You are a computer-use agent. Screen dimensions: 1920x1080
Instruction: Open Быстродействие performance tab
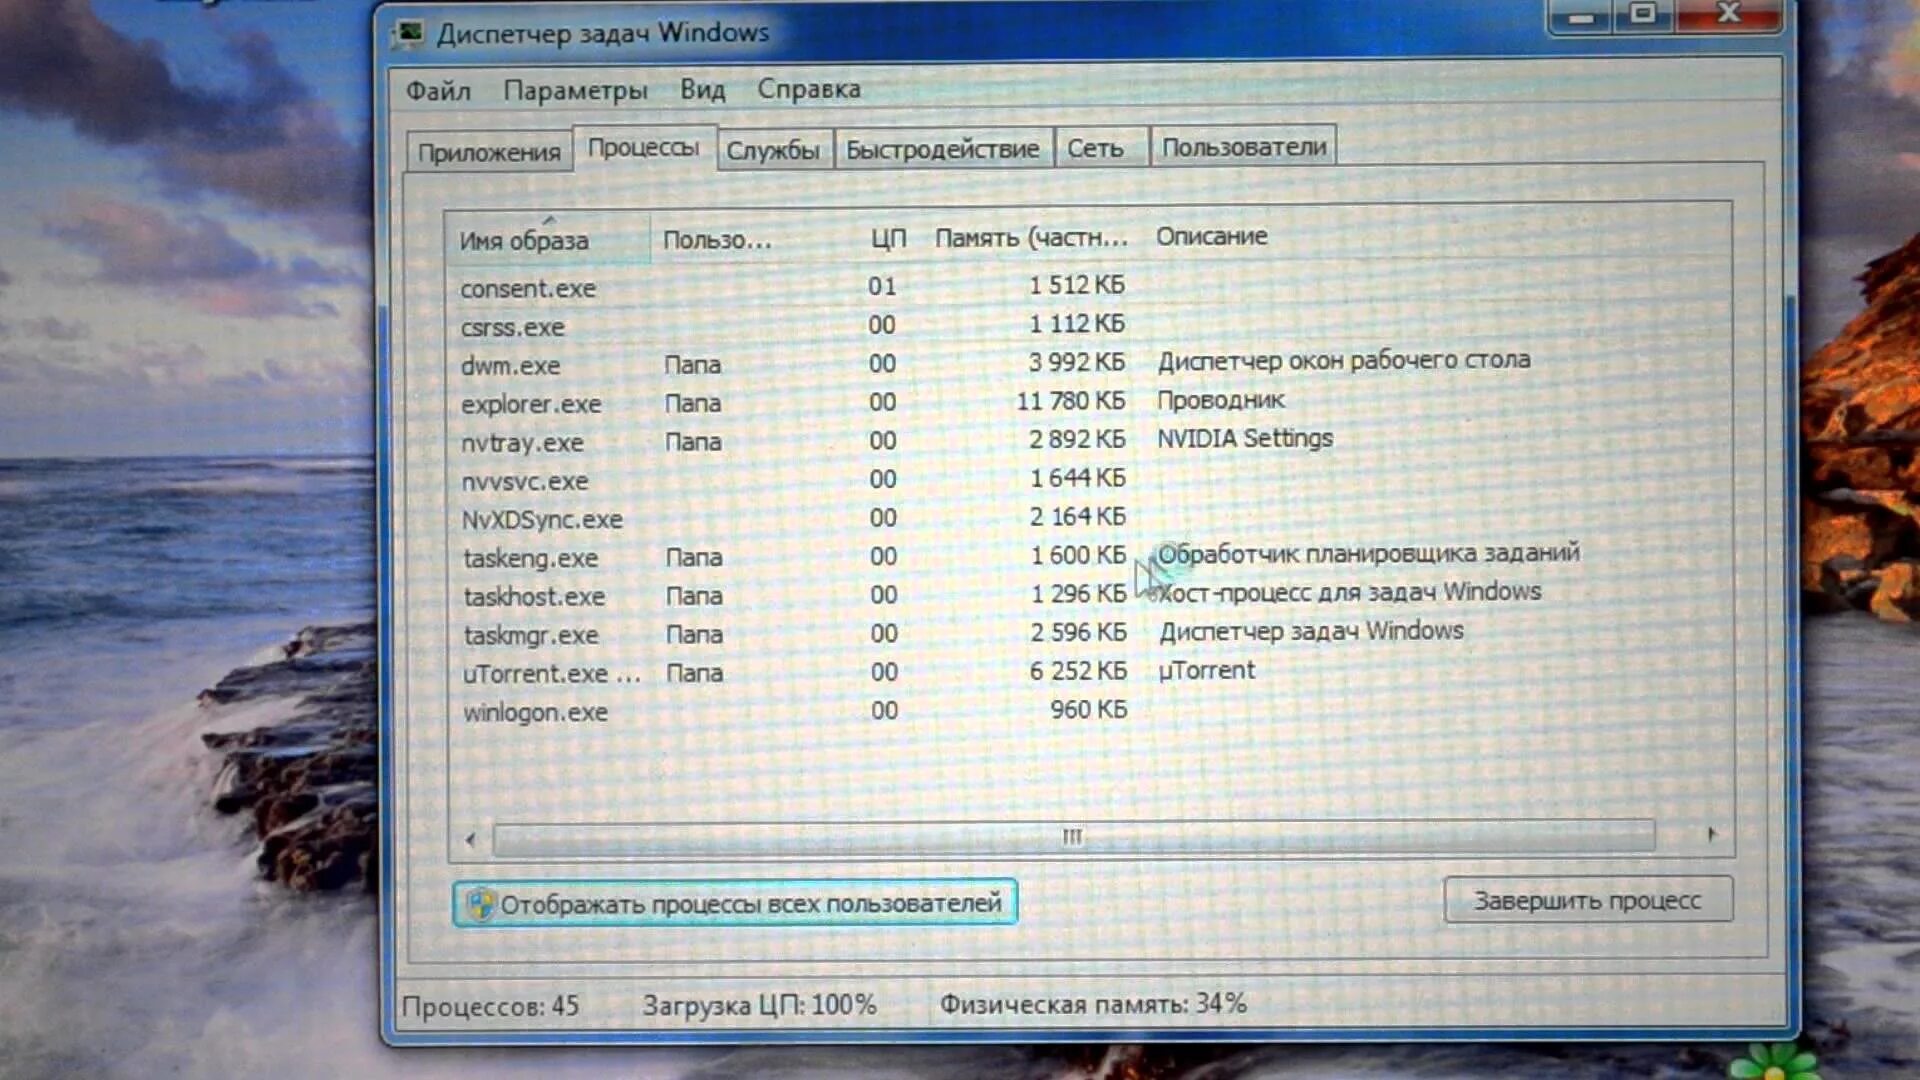(942, 146)
